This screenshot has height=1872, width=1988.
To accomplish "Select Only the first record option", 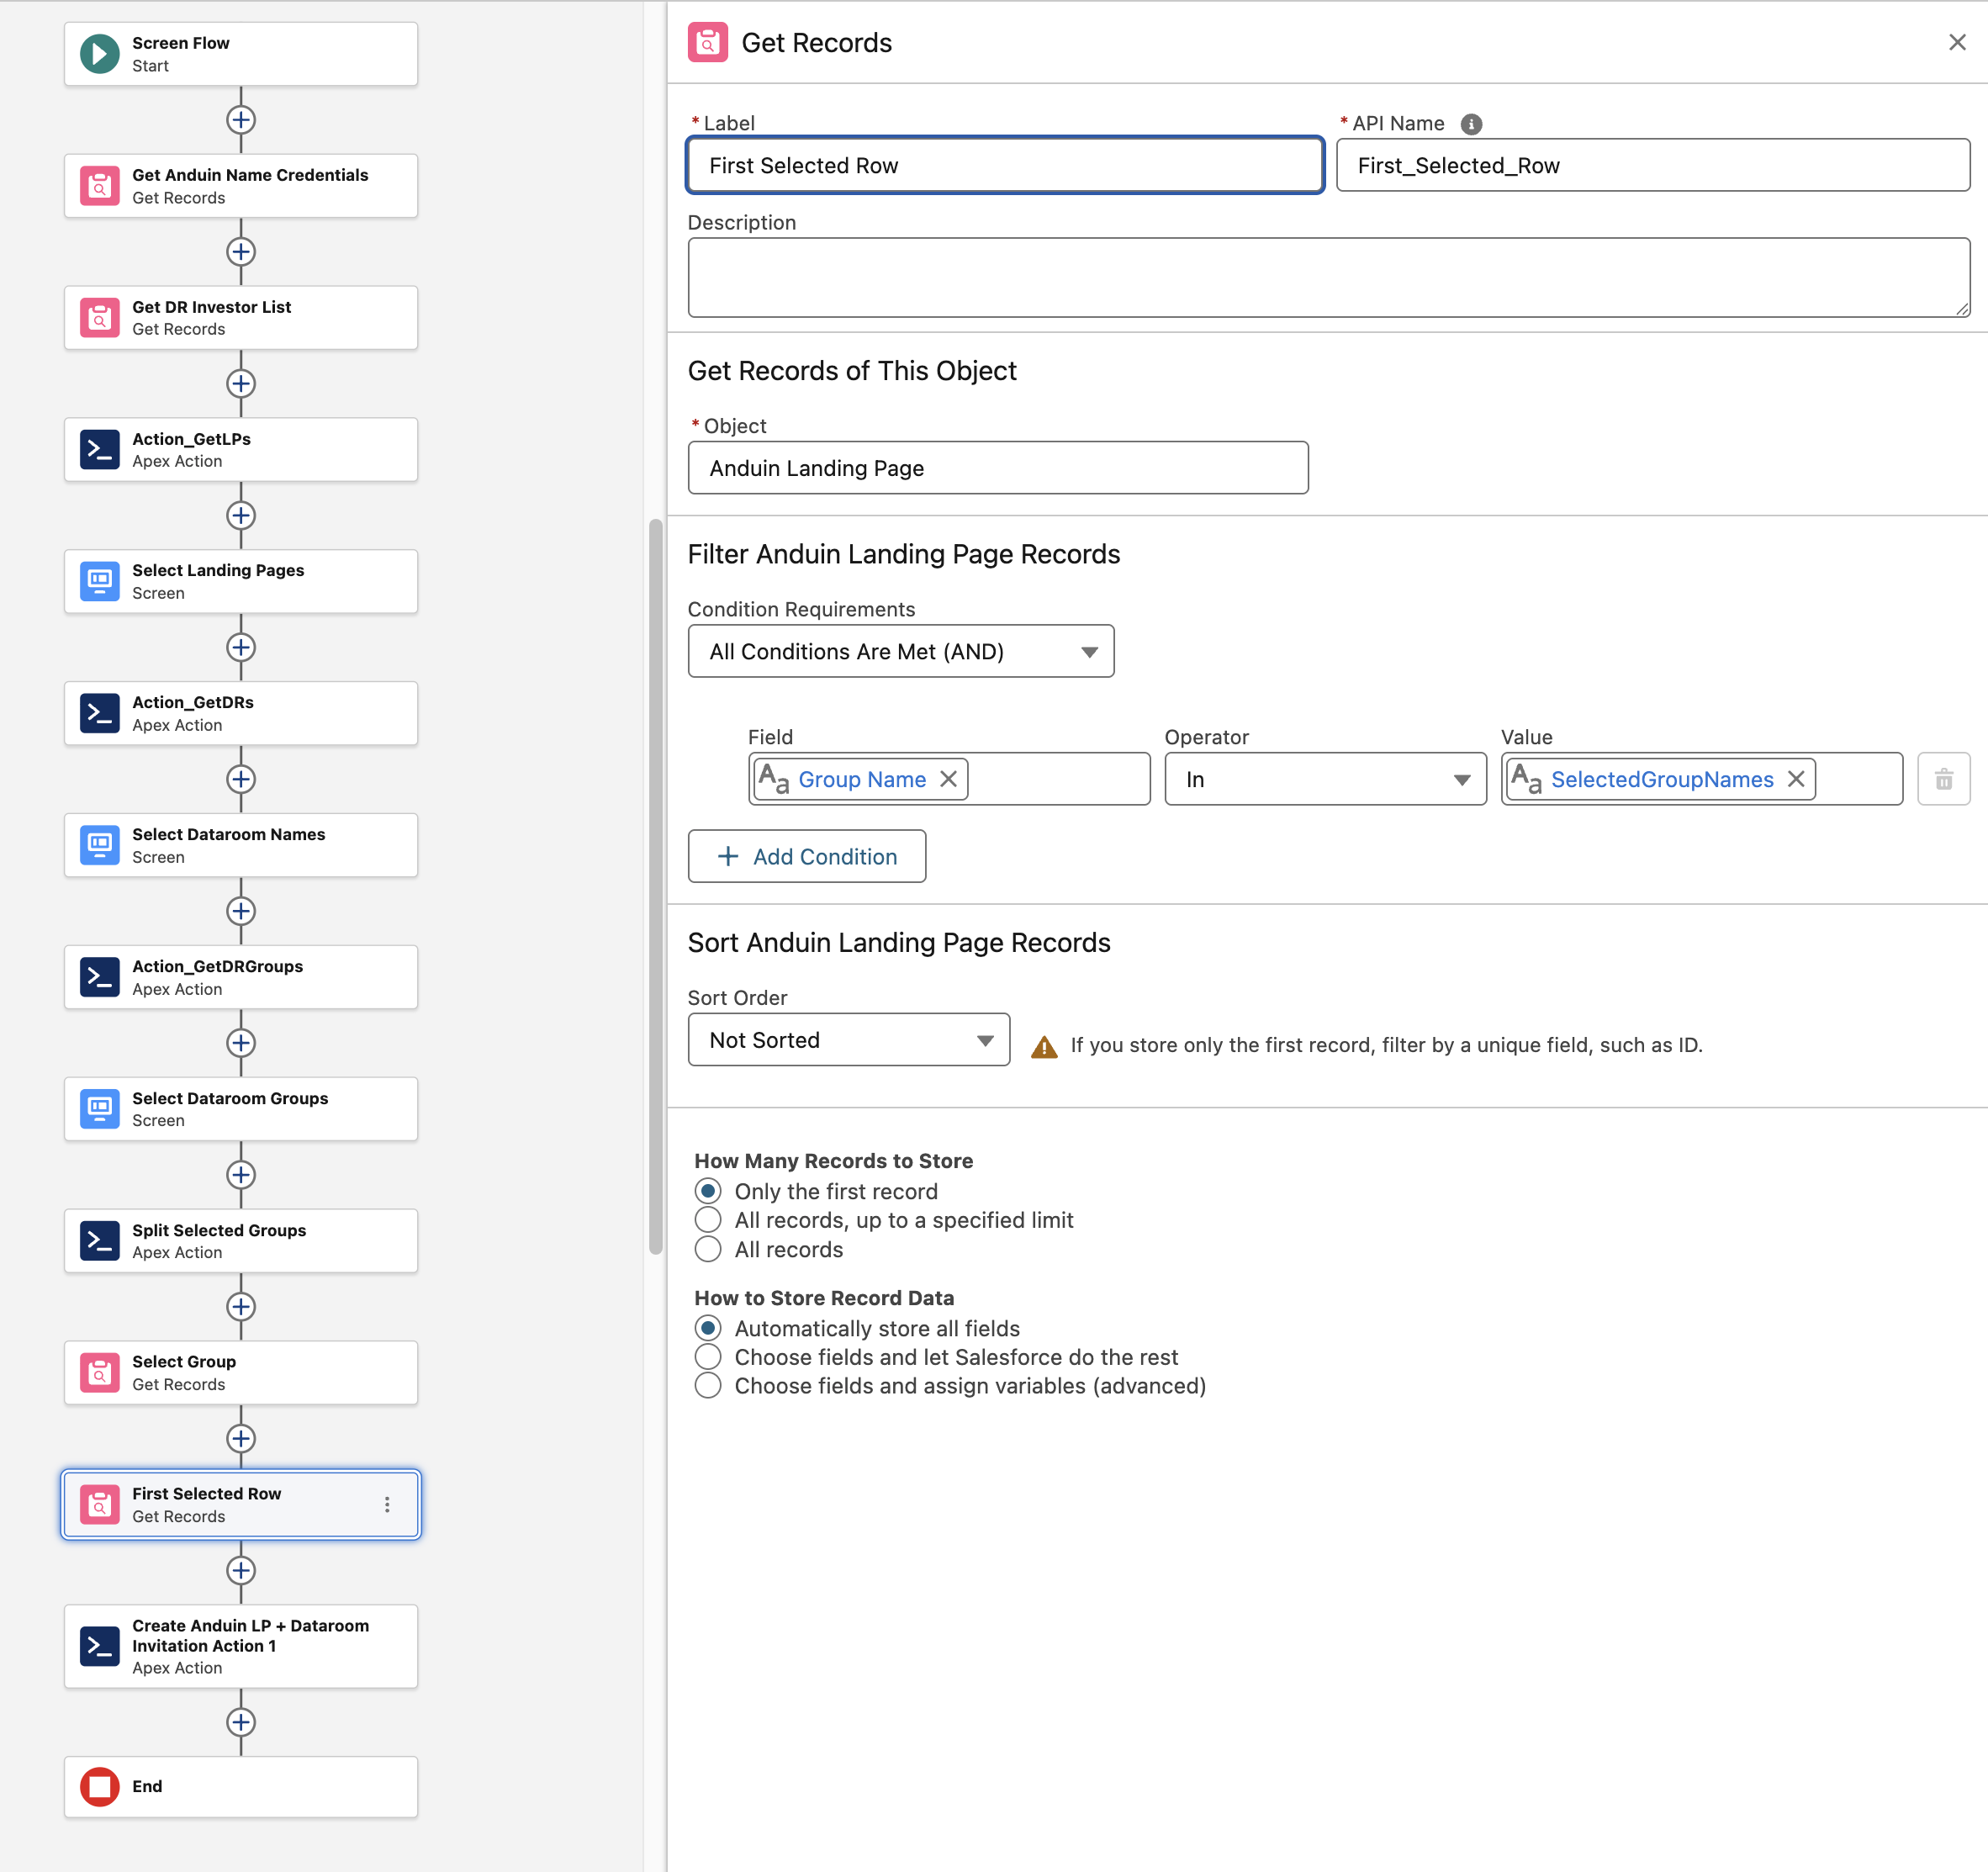I will coord(708,1191).
